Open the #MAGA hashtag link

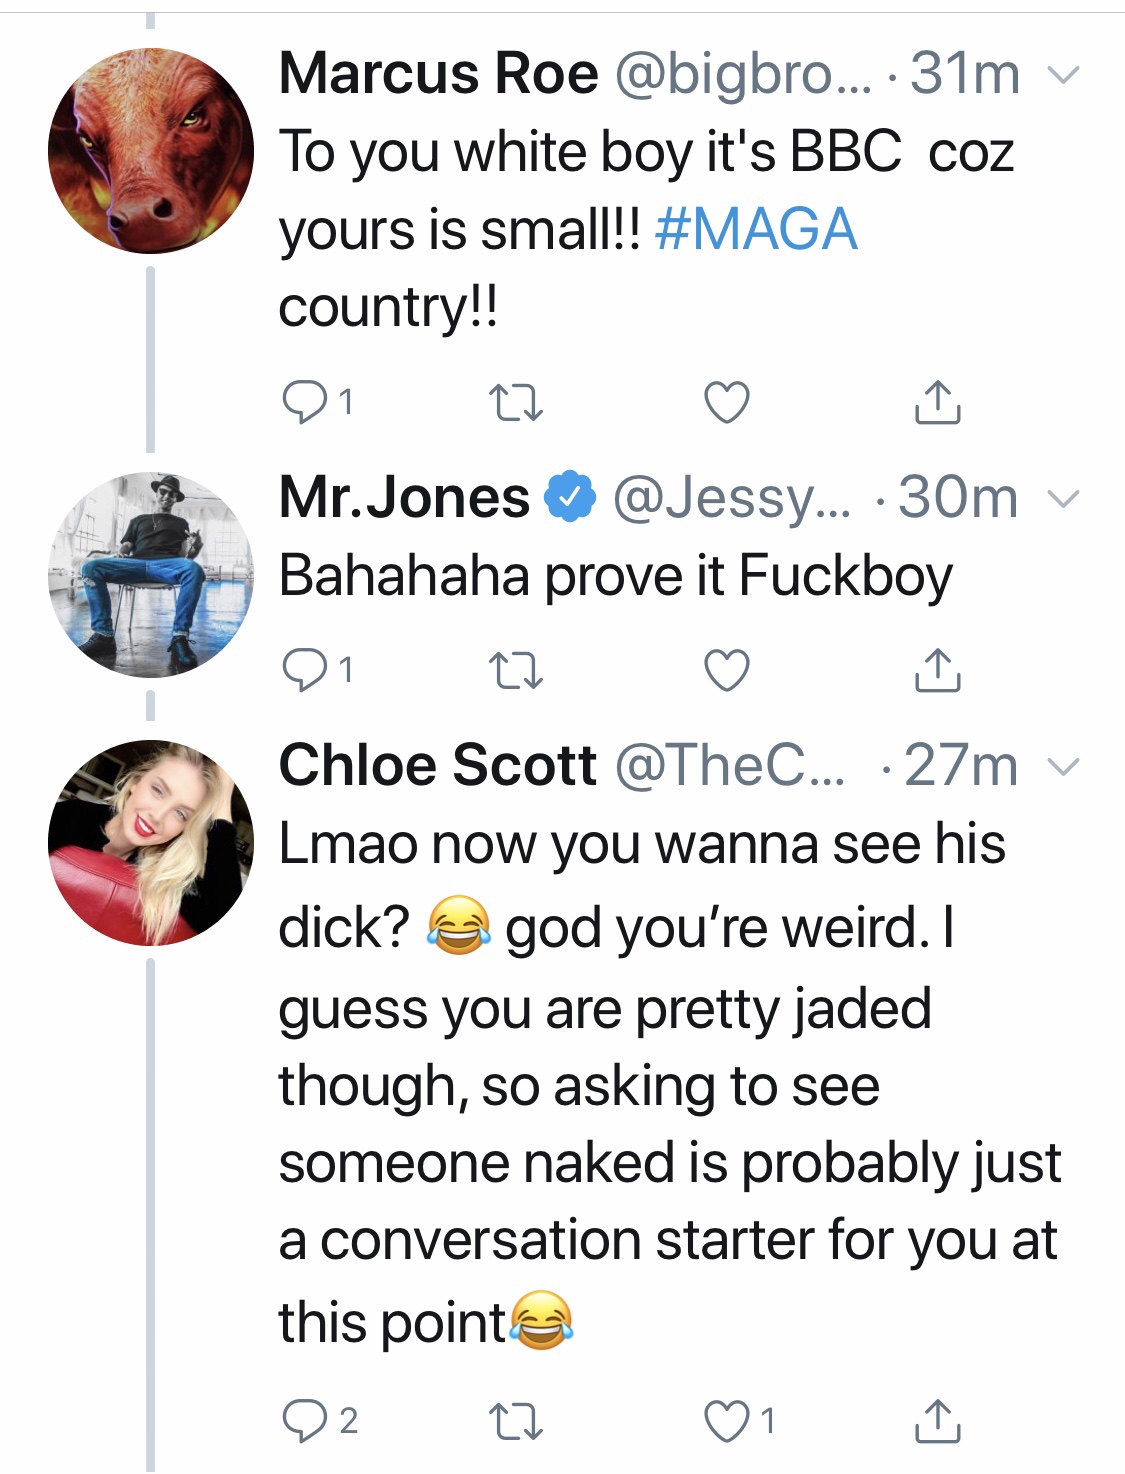pos(756,229)
